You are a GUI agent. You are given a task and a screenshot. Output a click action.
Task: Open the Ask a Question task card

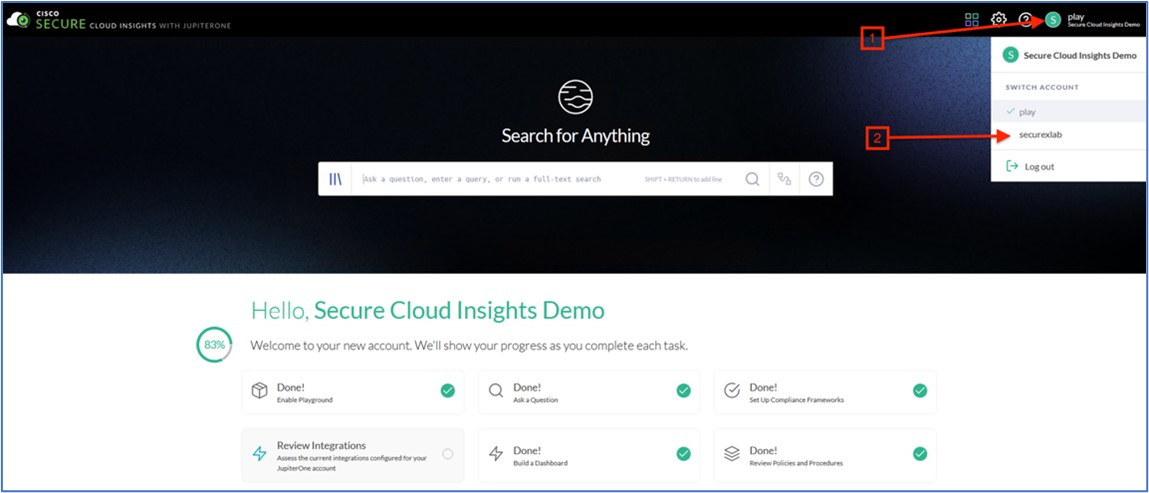(x=589, y=393)
